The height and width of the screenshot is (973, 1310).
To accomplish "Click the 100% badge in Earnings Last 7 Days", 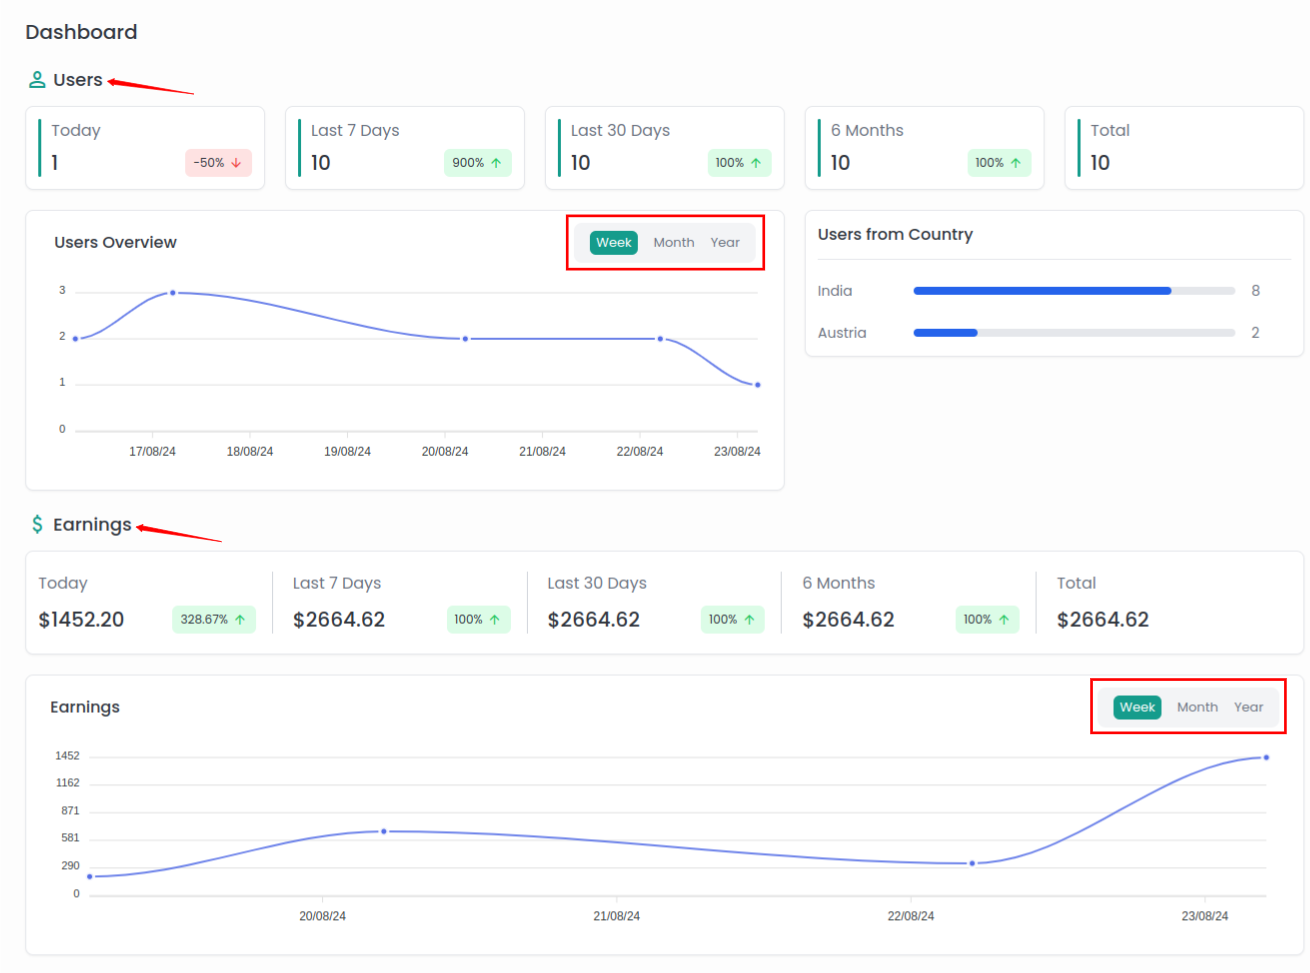I will 478,620.
